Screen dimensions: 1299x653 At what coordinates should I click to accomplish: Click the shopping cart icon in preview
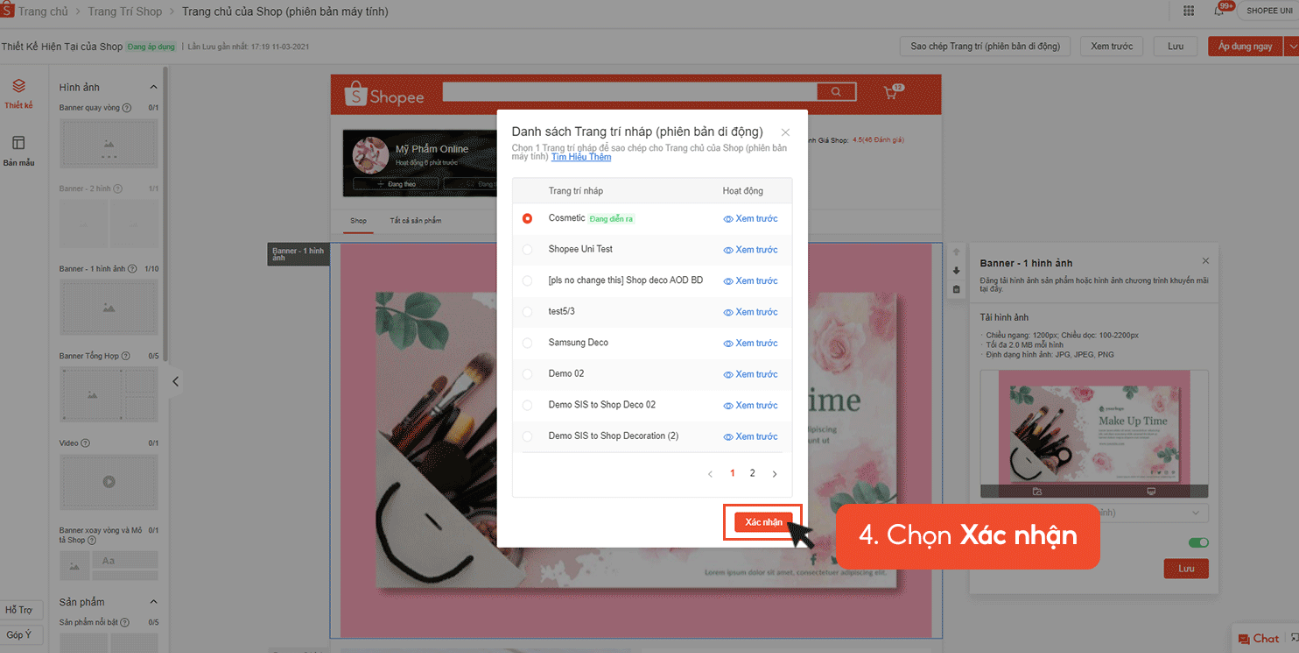(x=890, y=93)
